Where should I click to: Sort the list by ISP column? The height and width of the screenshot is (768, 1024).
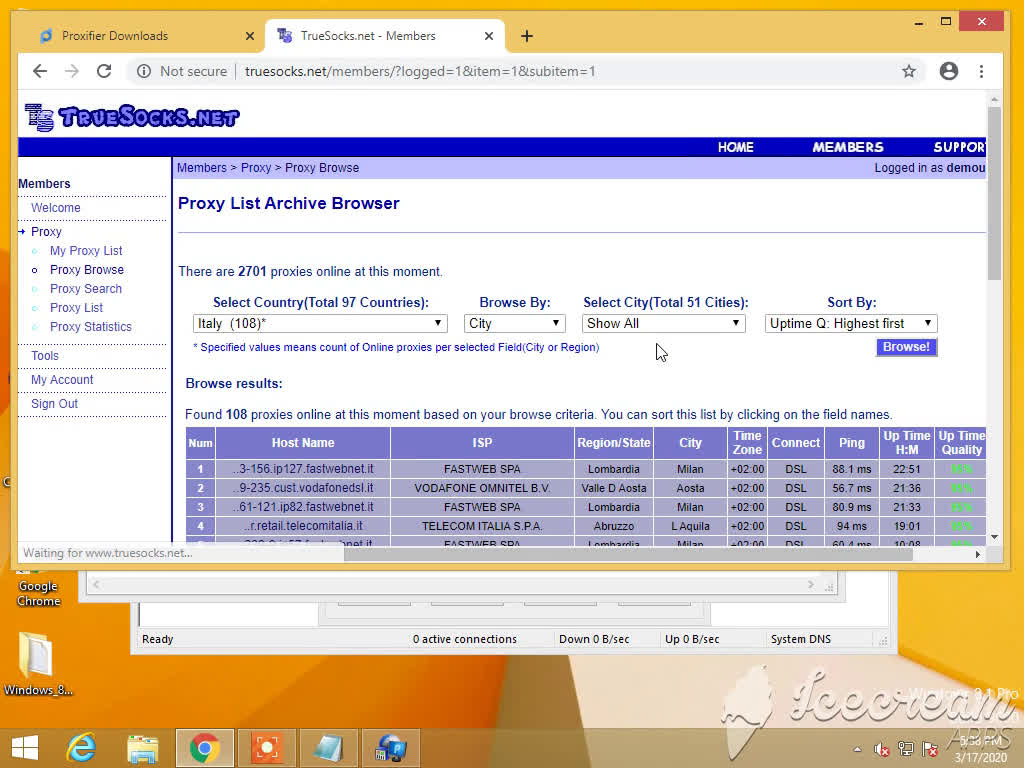tap(482, 443)
